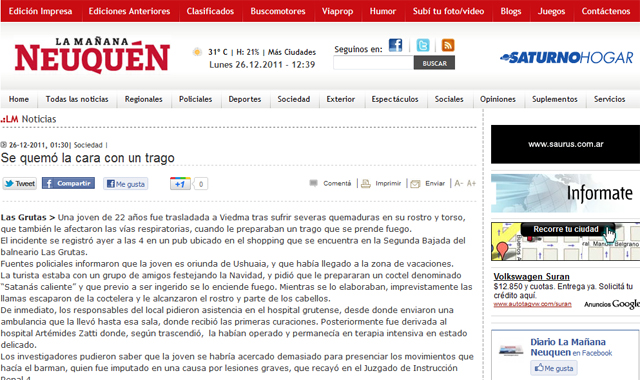Increase font size with A+

[471, 183]
